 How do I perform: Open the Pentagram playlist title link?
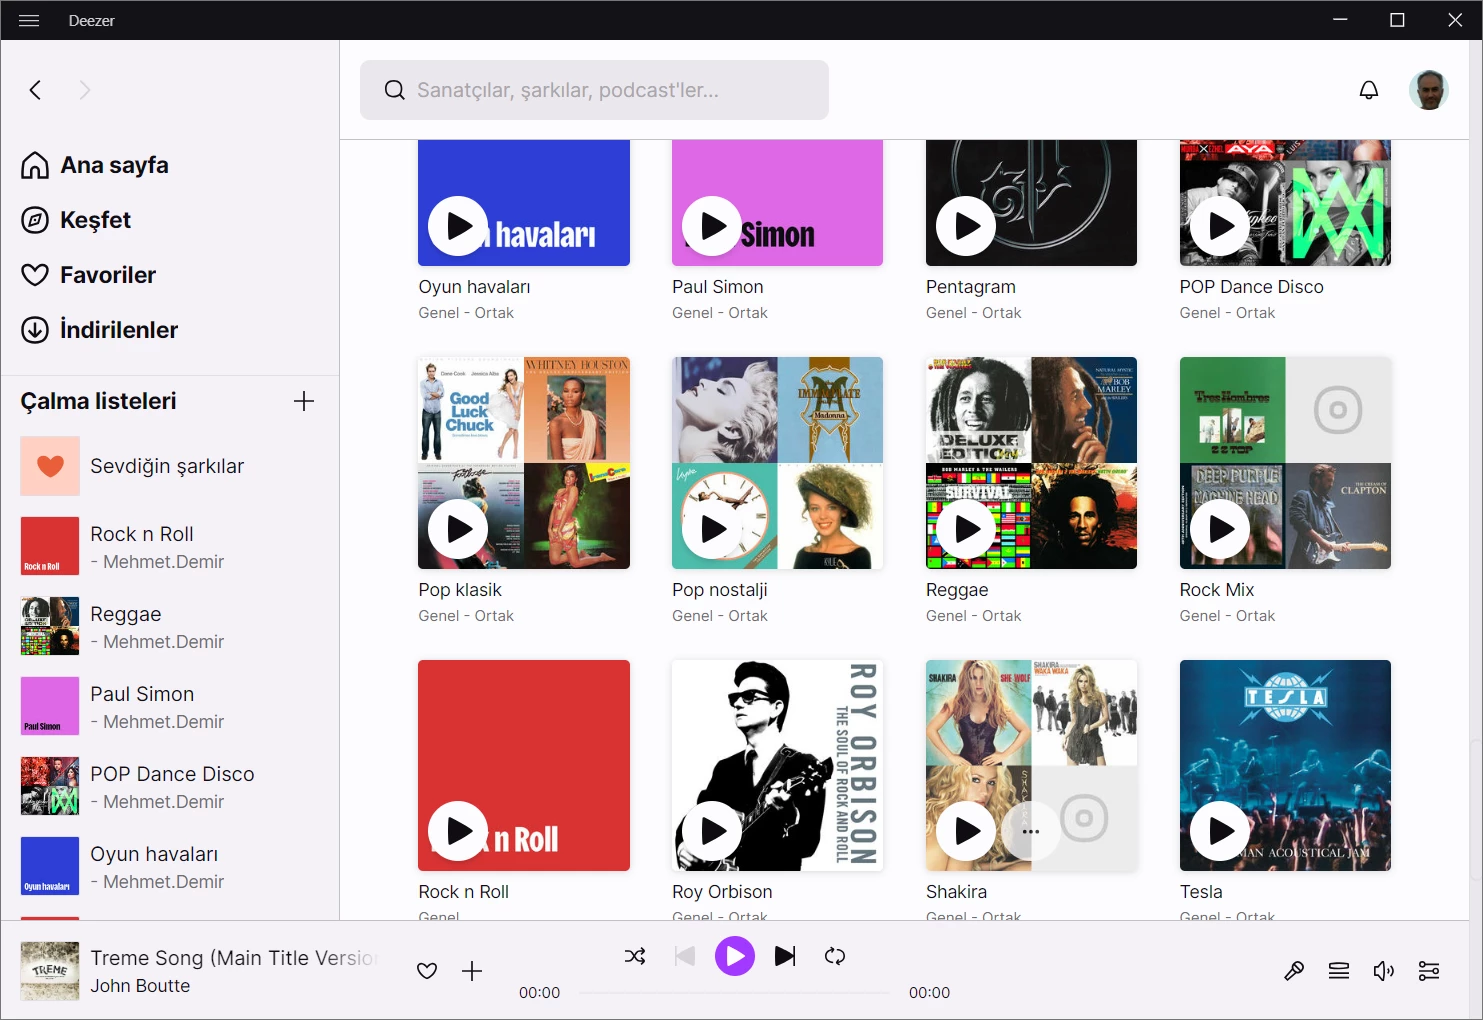pyautogui.click(x=970, y=287)
